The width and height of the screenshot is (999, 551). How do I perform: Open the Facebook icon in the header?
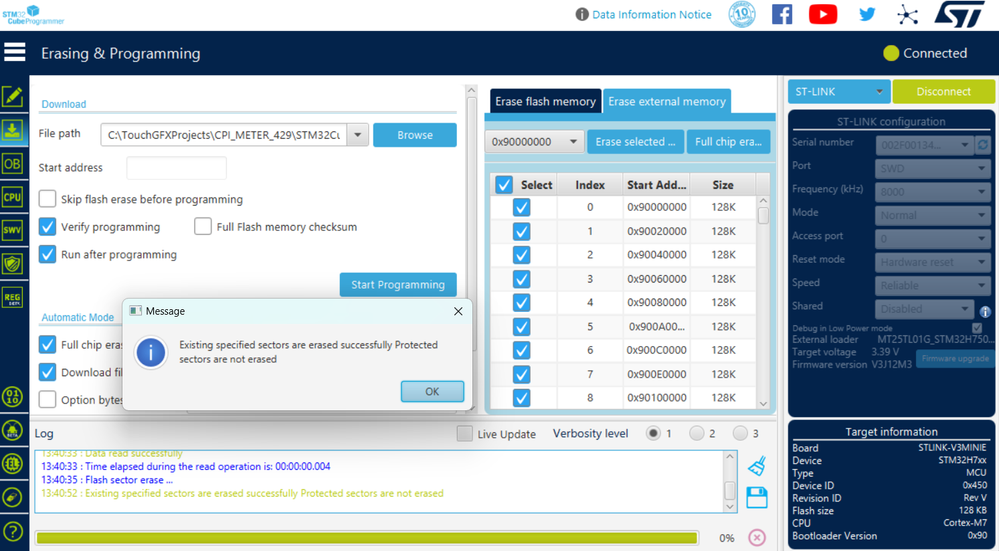click(x=782, y=14)
